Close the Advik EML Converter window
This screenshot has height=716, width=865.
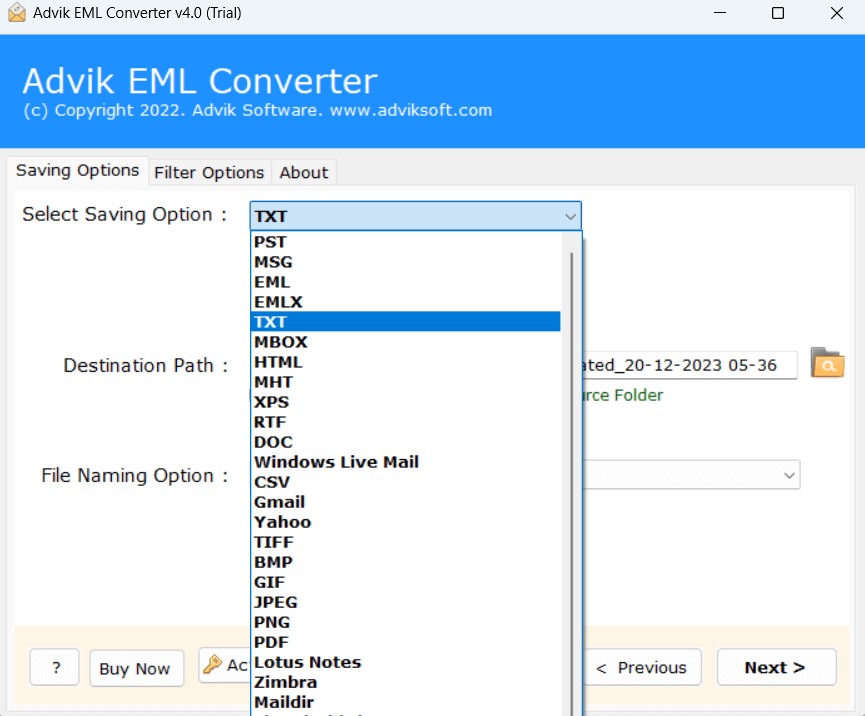click(837, 13)
